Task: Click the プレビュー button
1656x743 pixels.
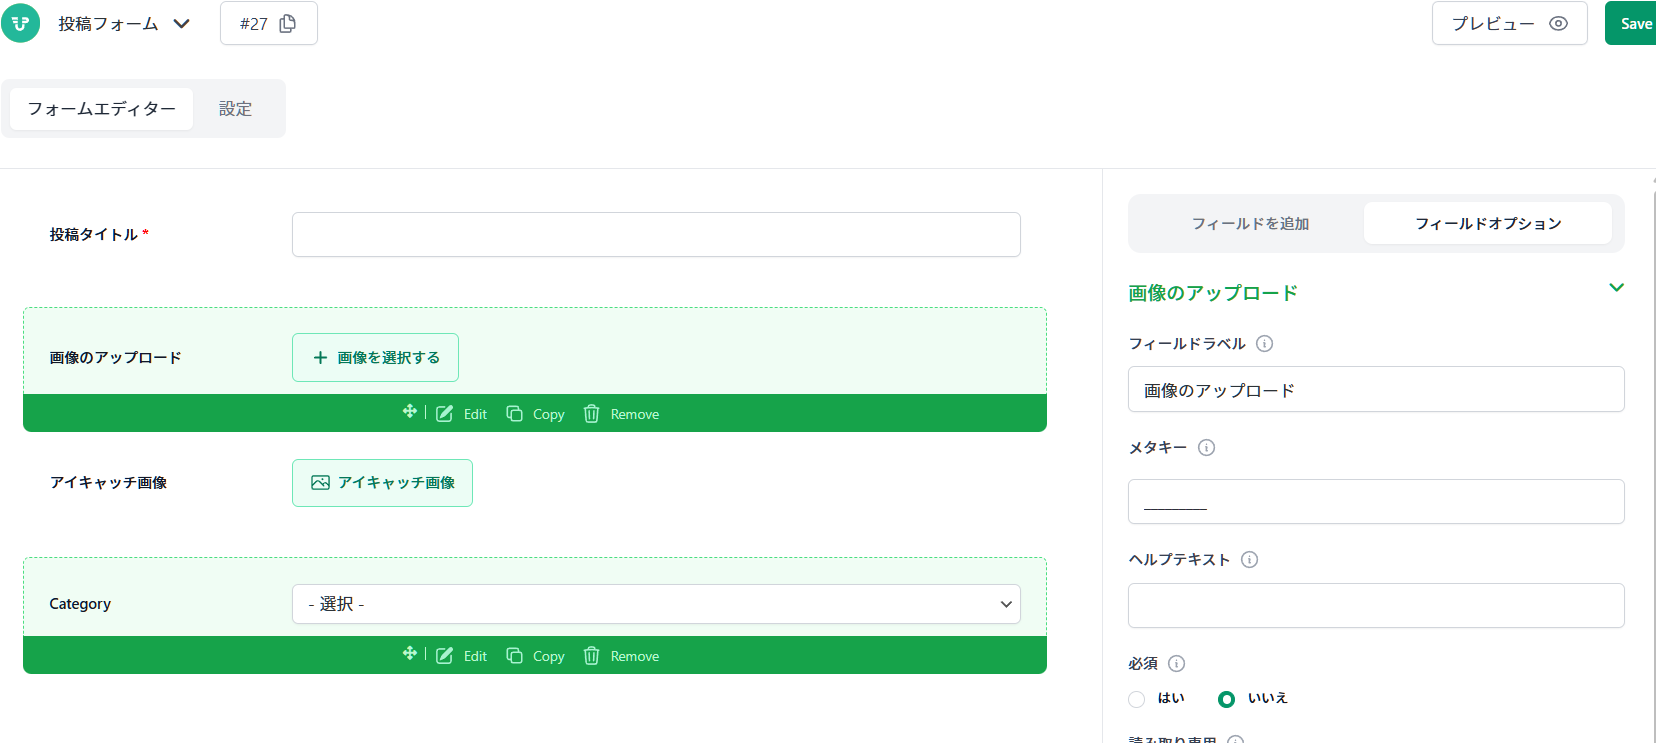Action: pyautogui.click(x=1508, y=24)
